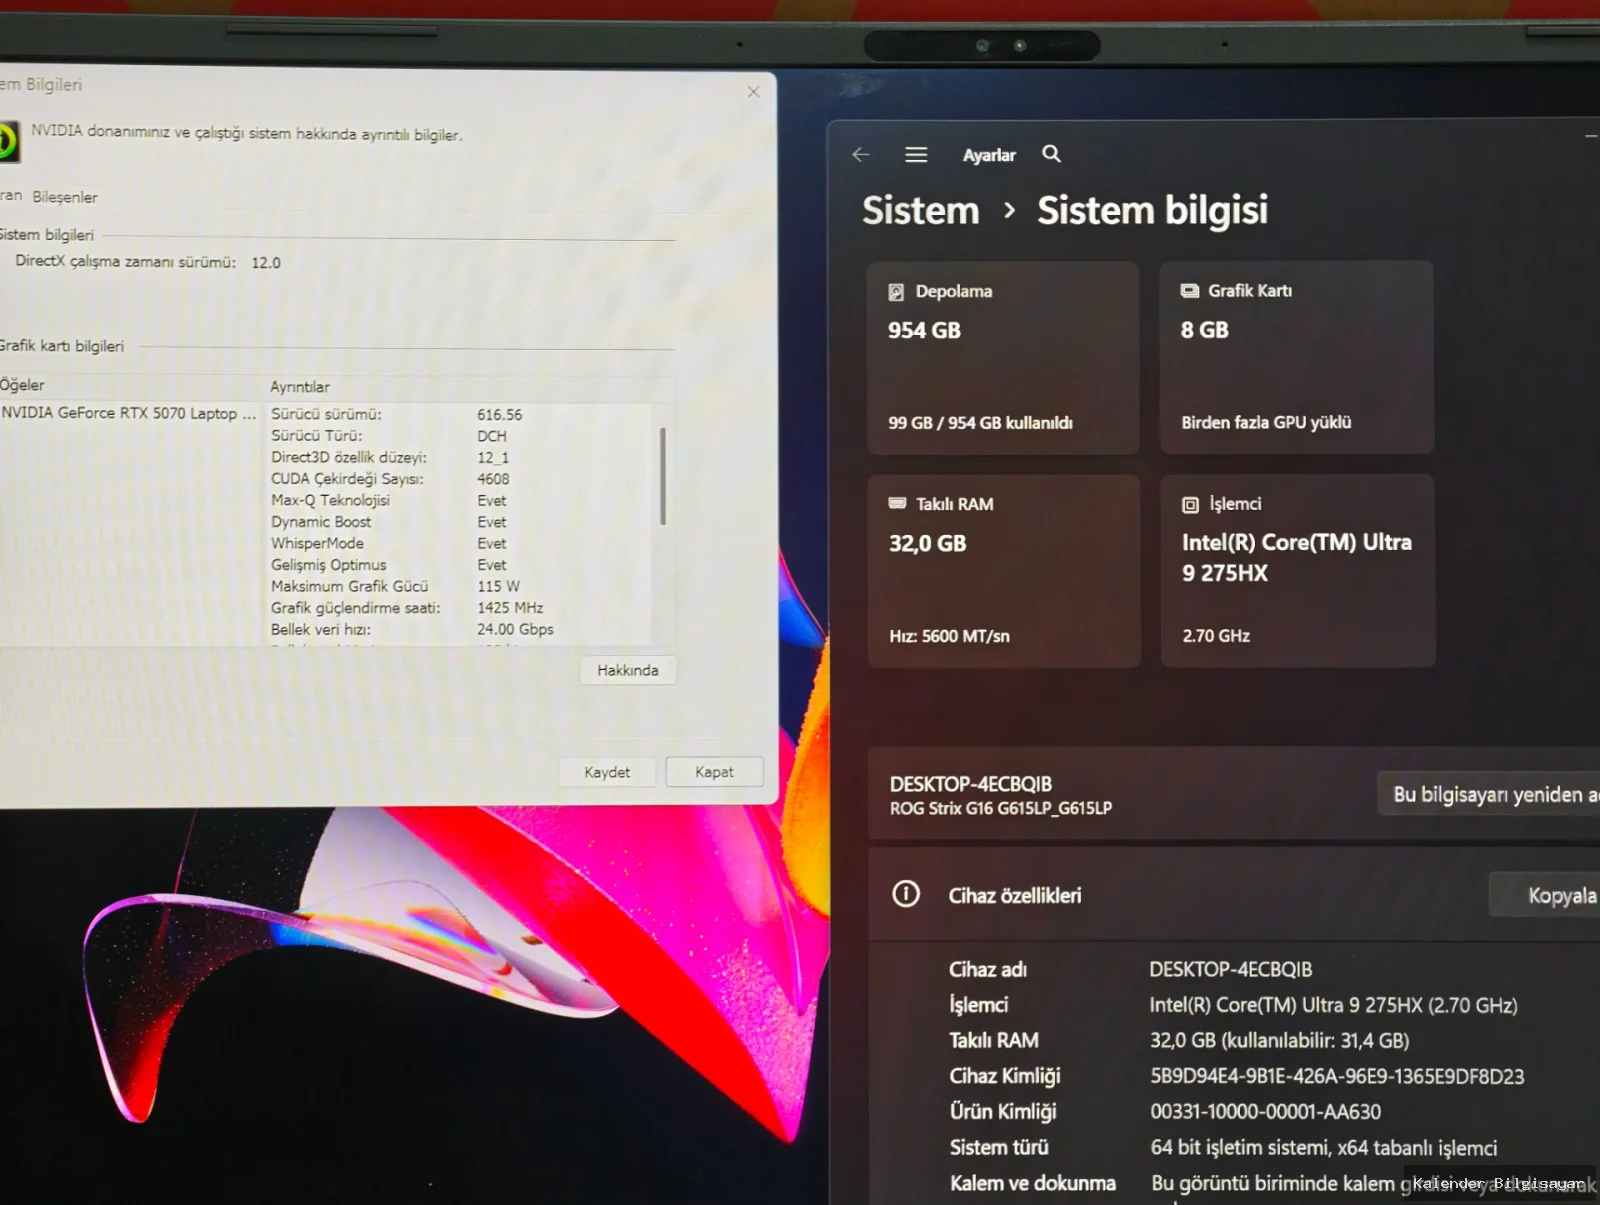Screen dimensions: 1600x1205
Task: Click the Cihaz özellikleri info icon
Action: [906, 894]
